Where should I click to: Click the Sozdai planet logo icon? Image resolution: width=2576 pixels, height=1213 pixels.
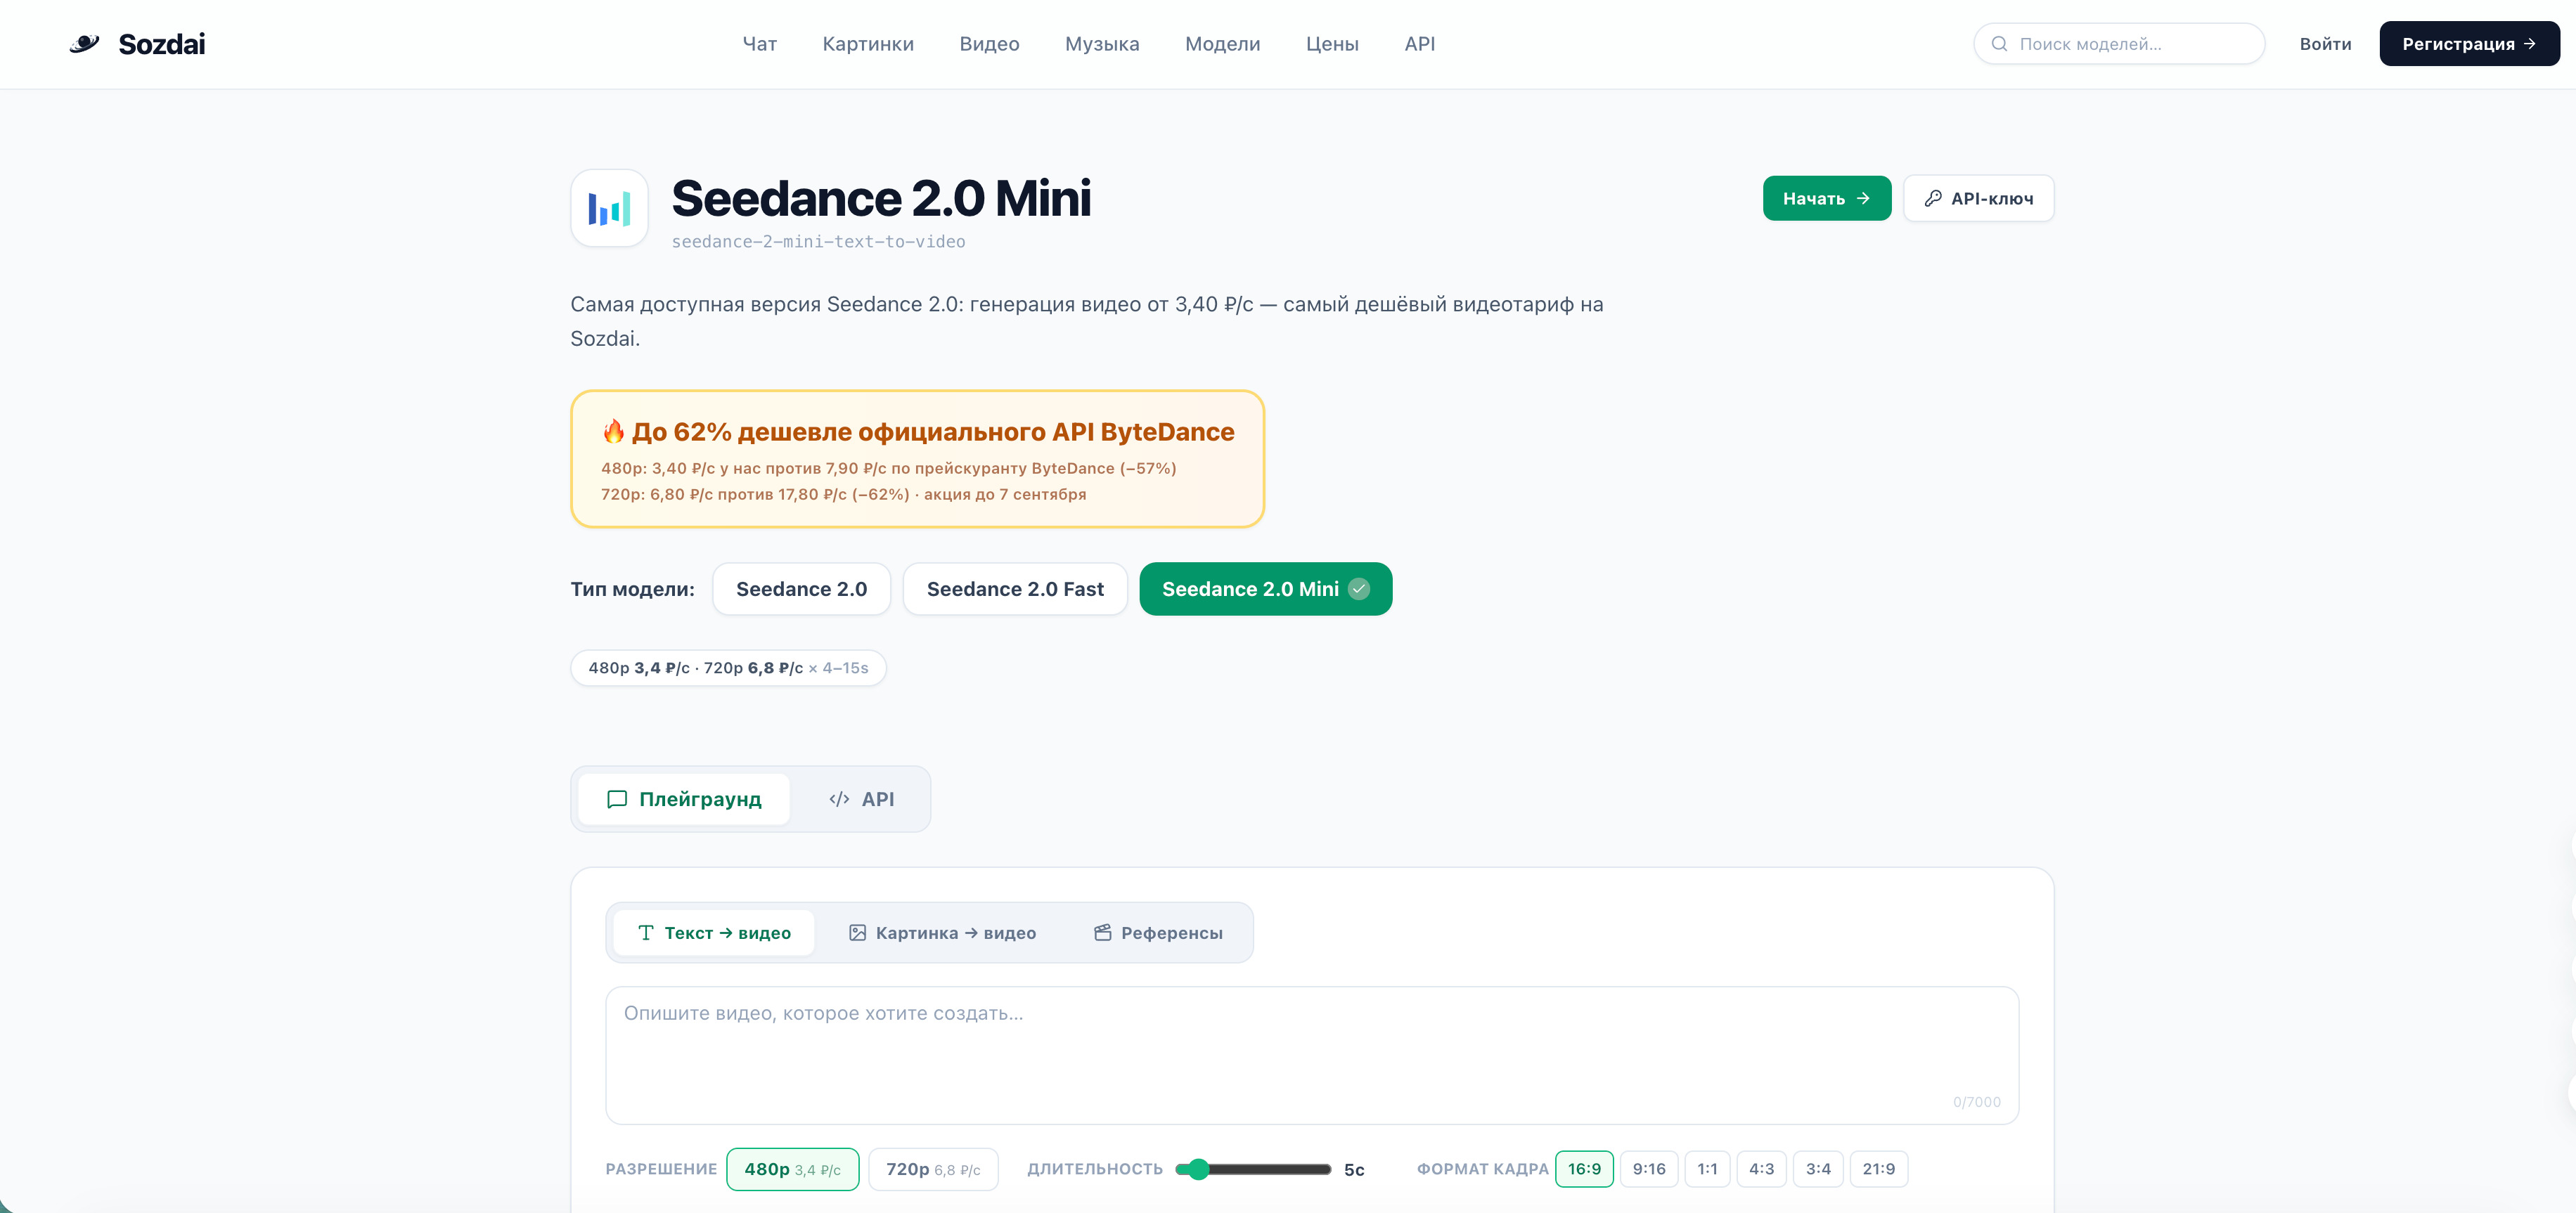tap(85, 43)
